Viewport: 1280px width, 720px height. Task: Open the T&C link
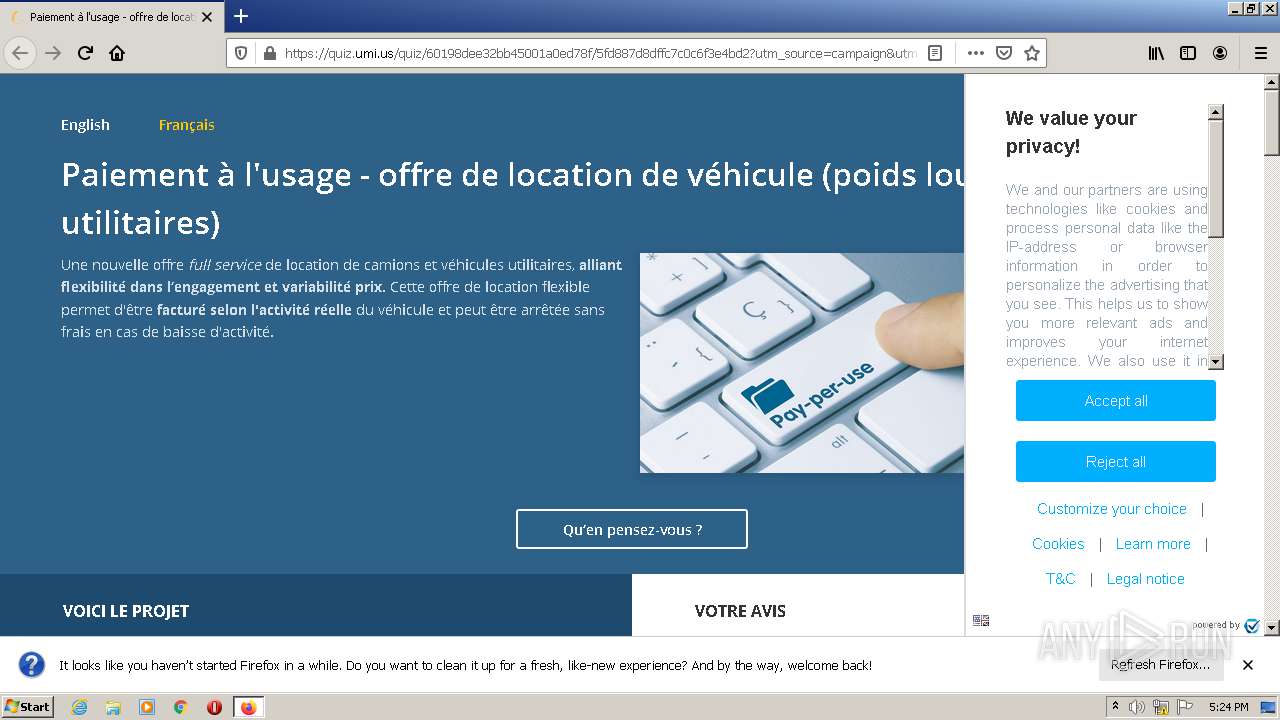(x=1061, y=579)
